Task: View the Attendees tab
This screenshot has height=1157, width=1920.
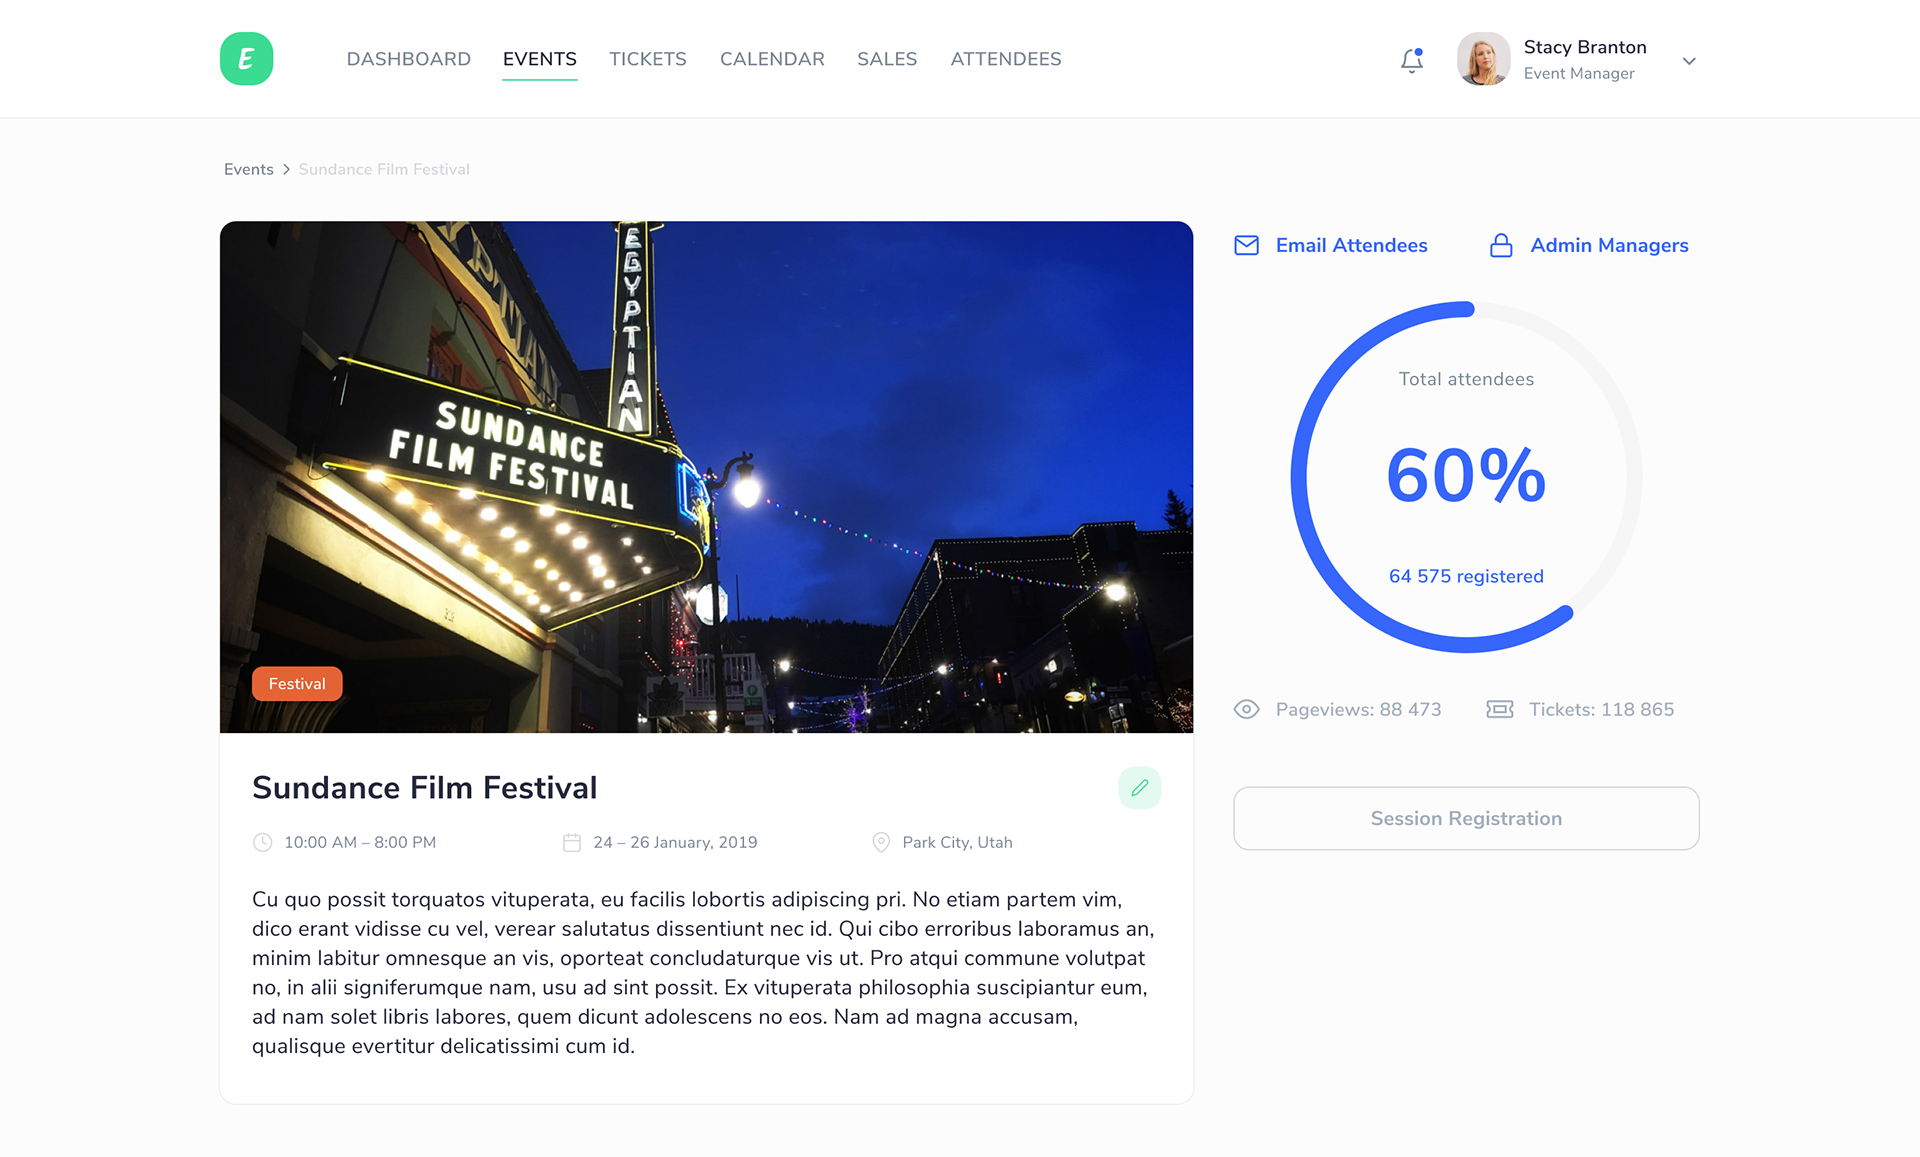Action: coord(1006,59)
